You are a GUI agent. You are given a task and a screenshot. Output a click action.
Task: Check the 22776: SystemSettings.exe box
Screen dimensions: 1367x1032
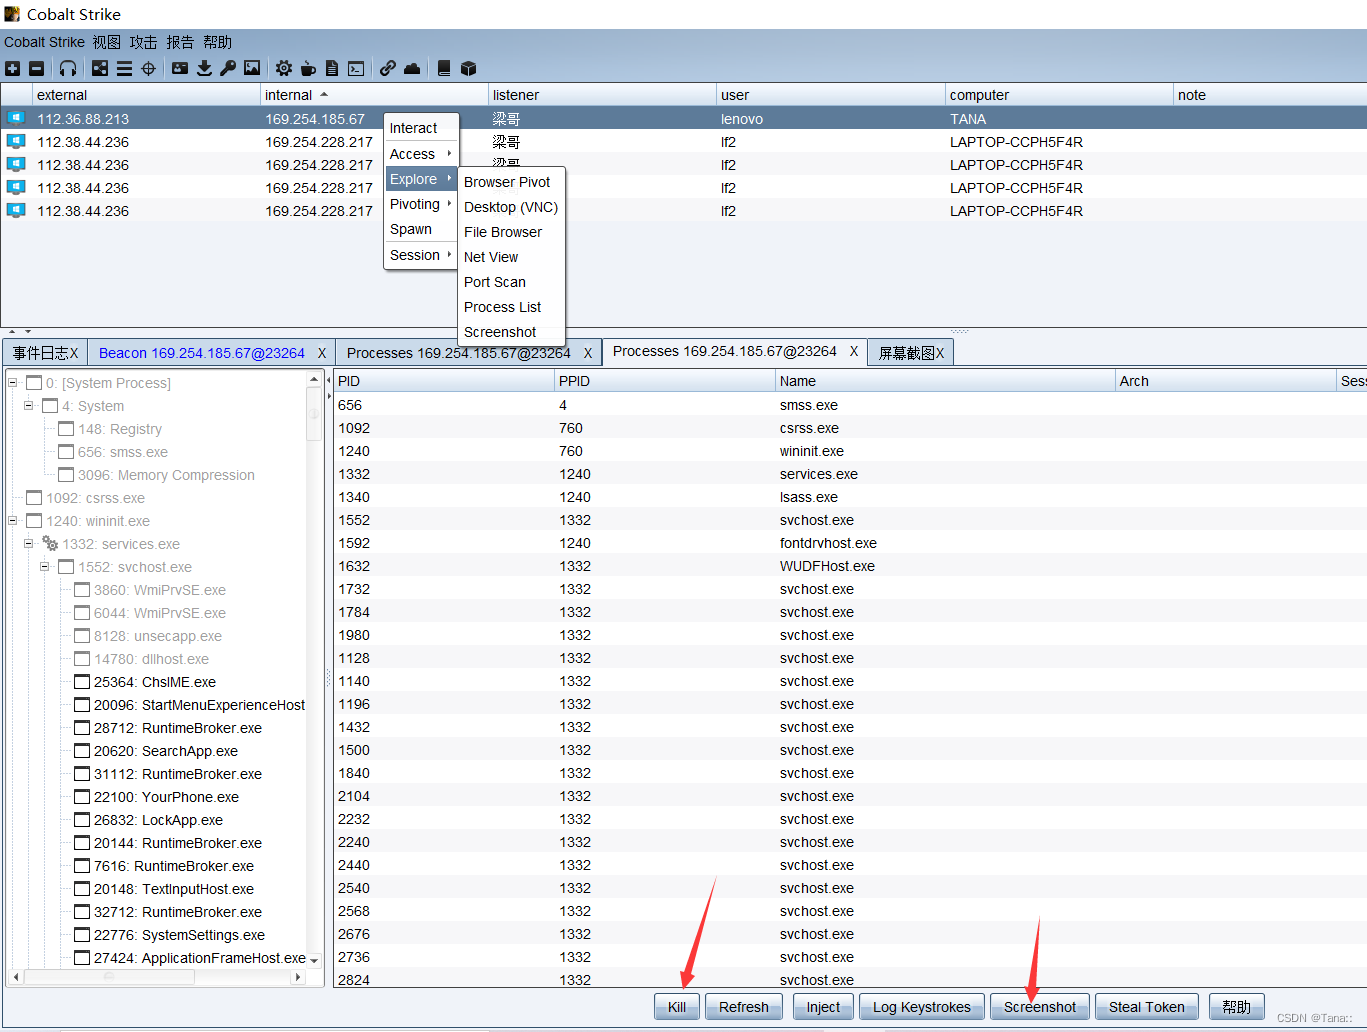pos(82,935)
